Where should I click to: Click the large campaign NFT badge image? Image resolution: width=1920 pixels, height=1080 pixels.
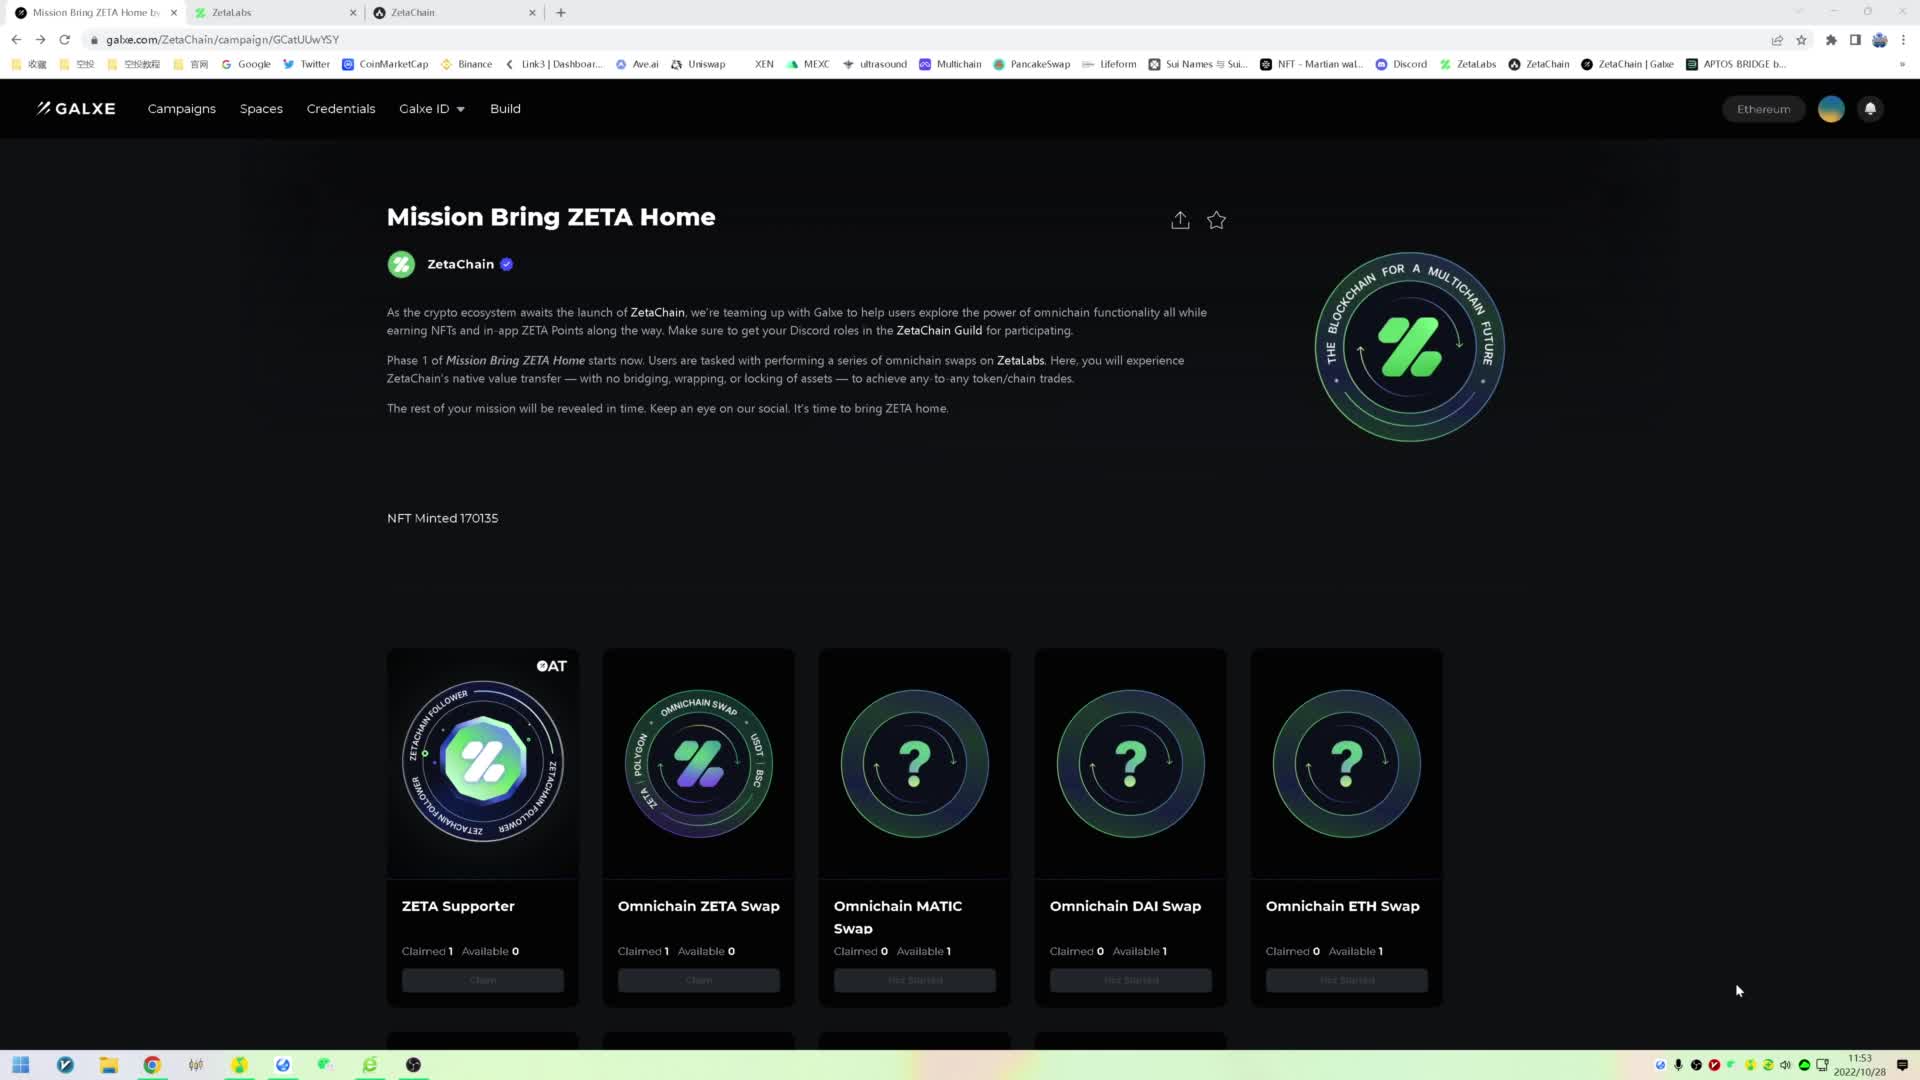(x=1410, y=347)
